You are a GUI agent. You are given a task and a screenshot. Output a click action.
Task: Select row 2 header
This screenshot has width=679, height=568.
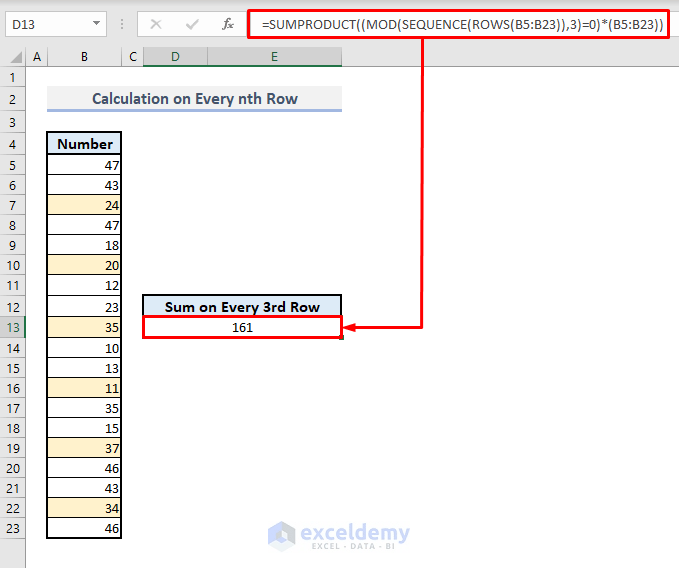[x=13, y=100]
